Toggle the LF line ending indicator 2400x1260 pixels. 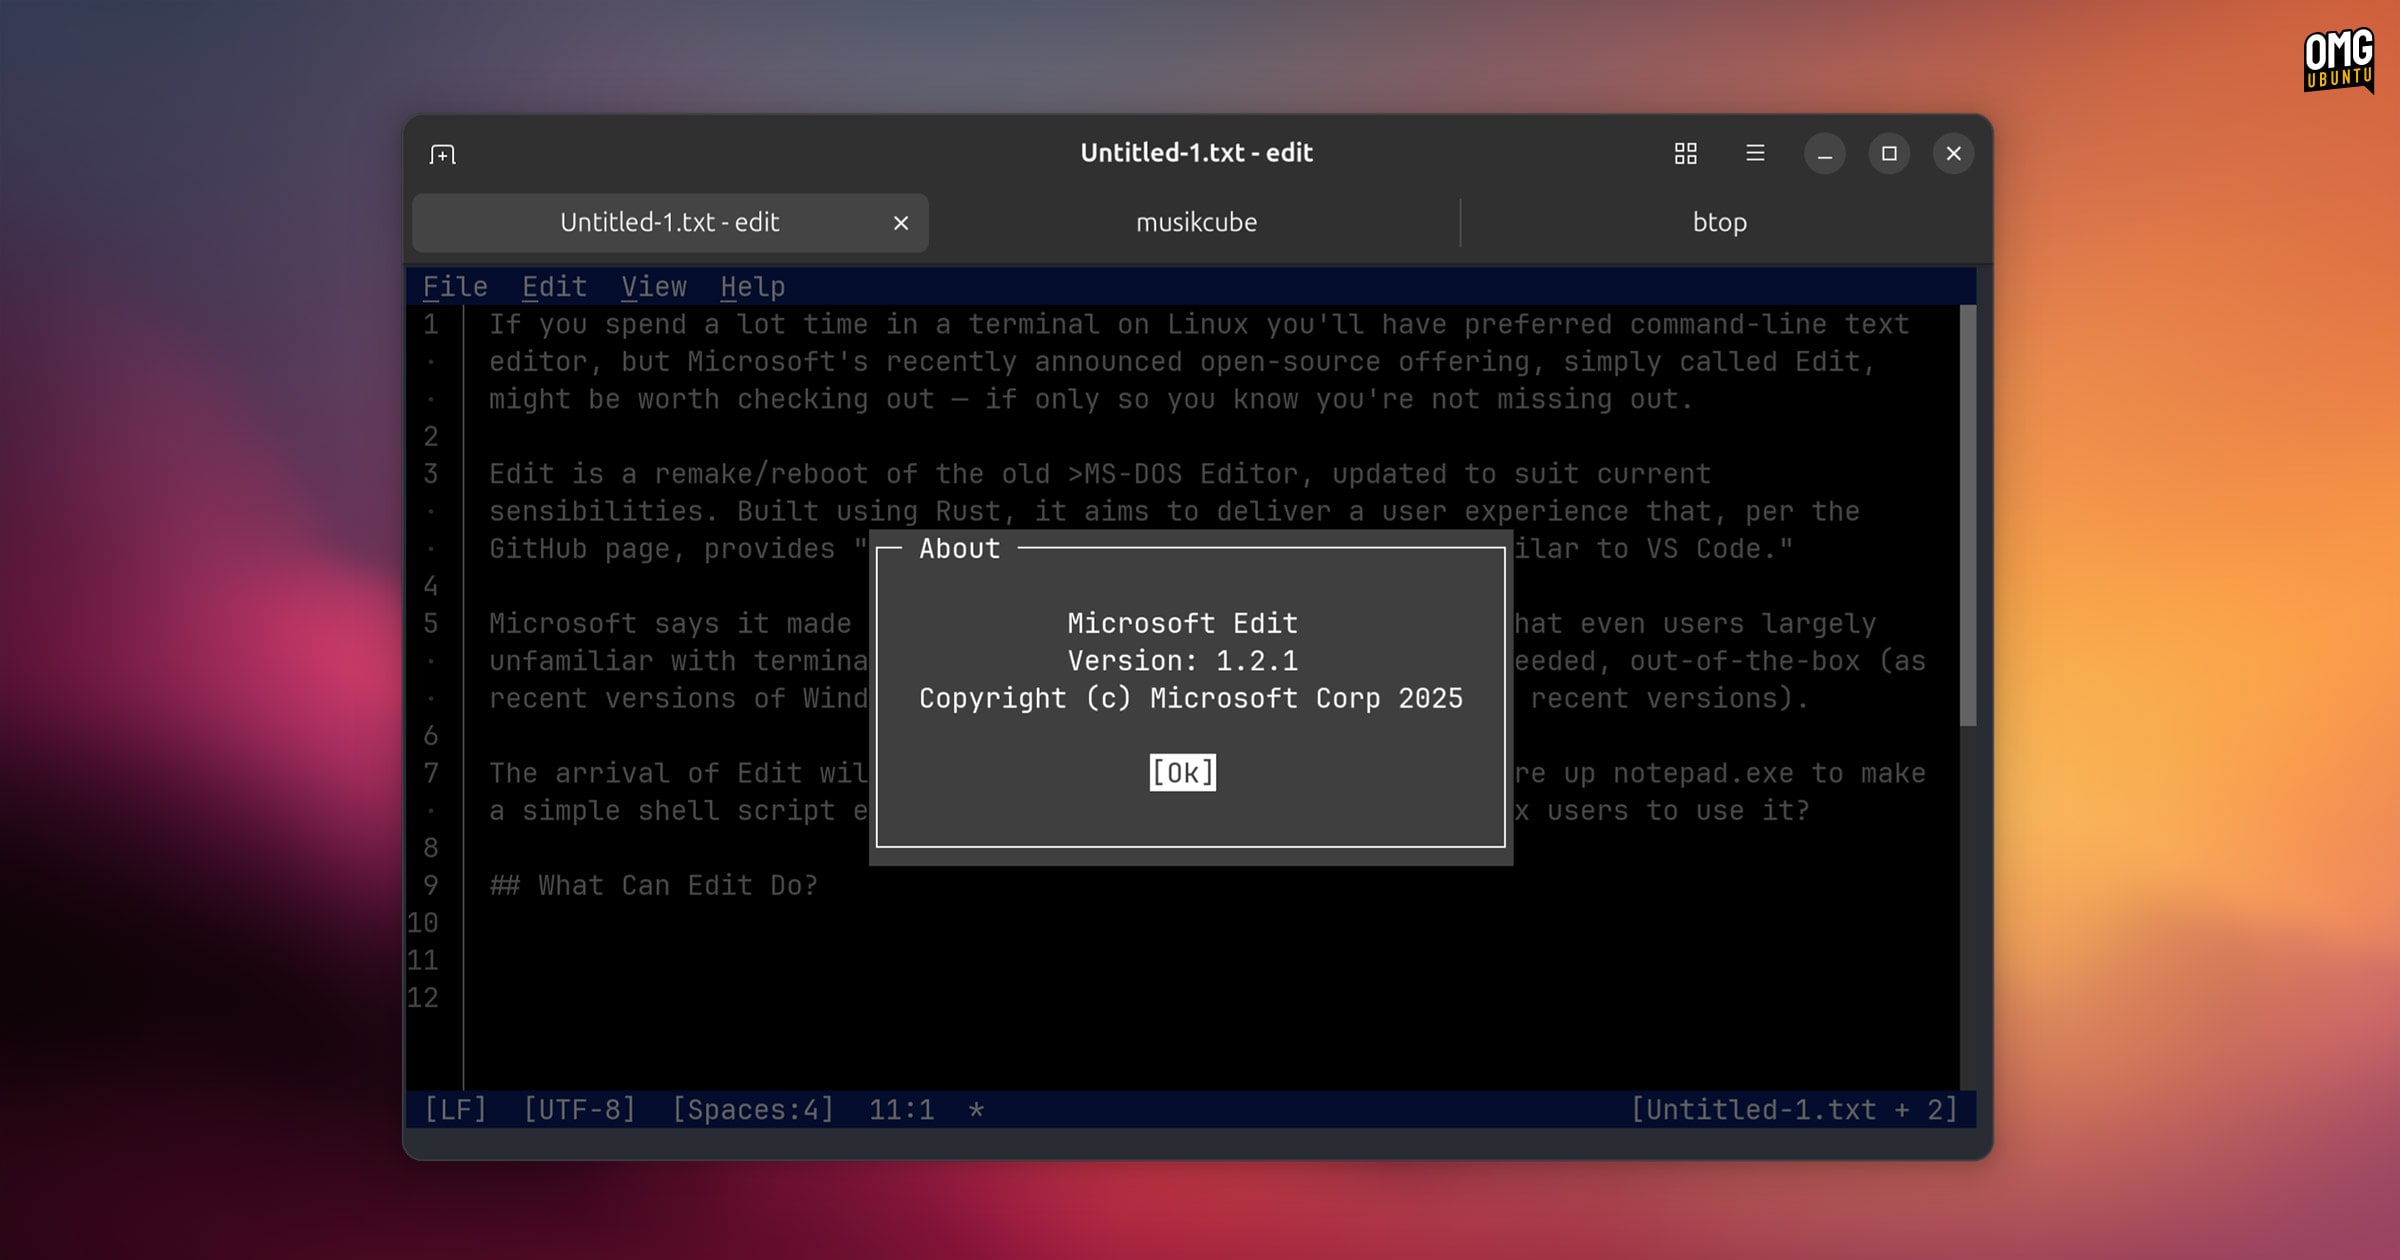[x=455, y=1110]
